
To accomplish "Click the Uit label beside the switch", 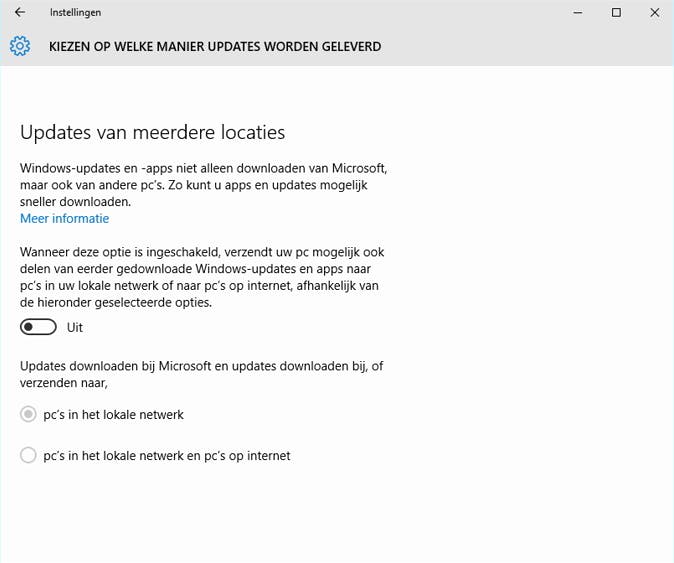I will pyautogui.click(x=75, y=327).
